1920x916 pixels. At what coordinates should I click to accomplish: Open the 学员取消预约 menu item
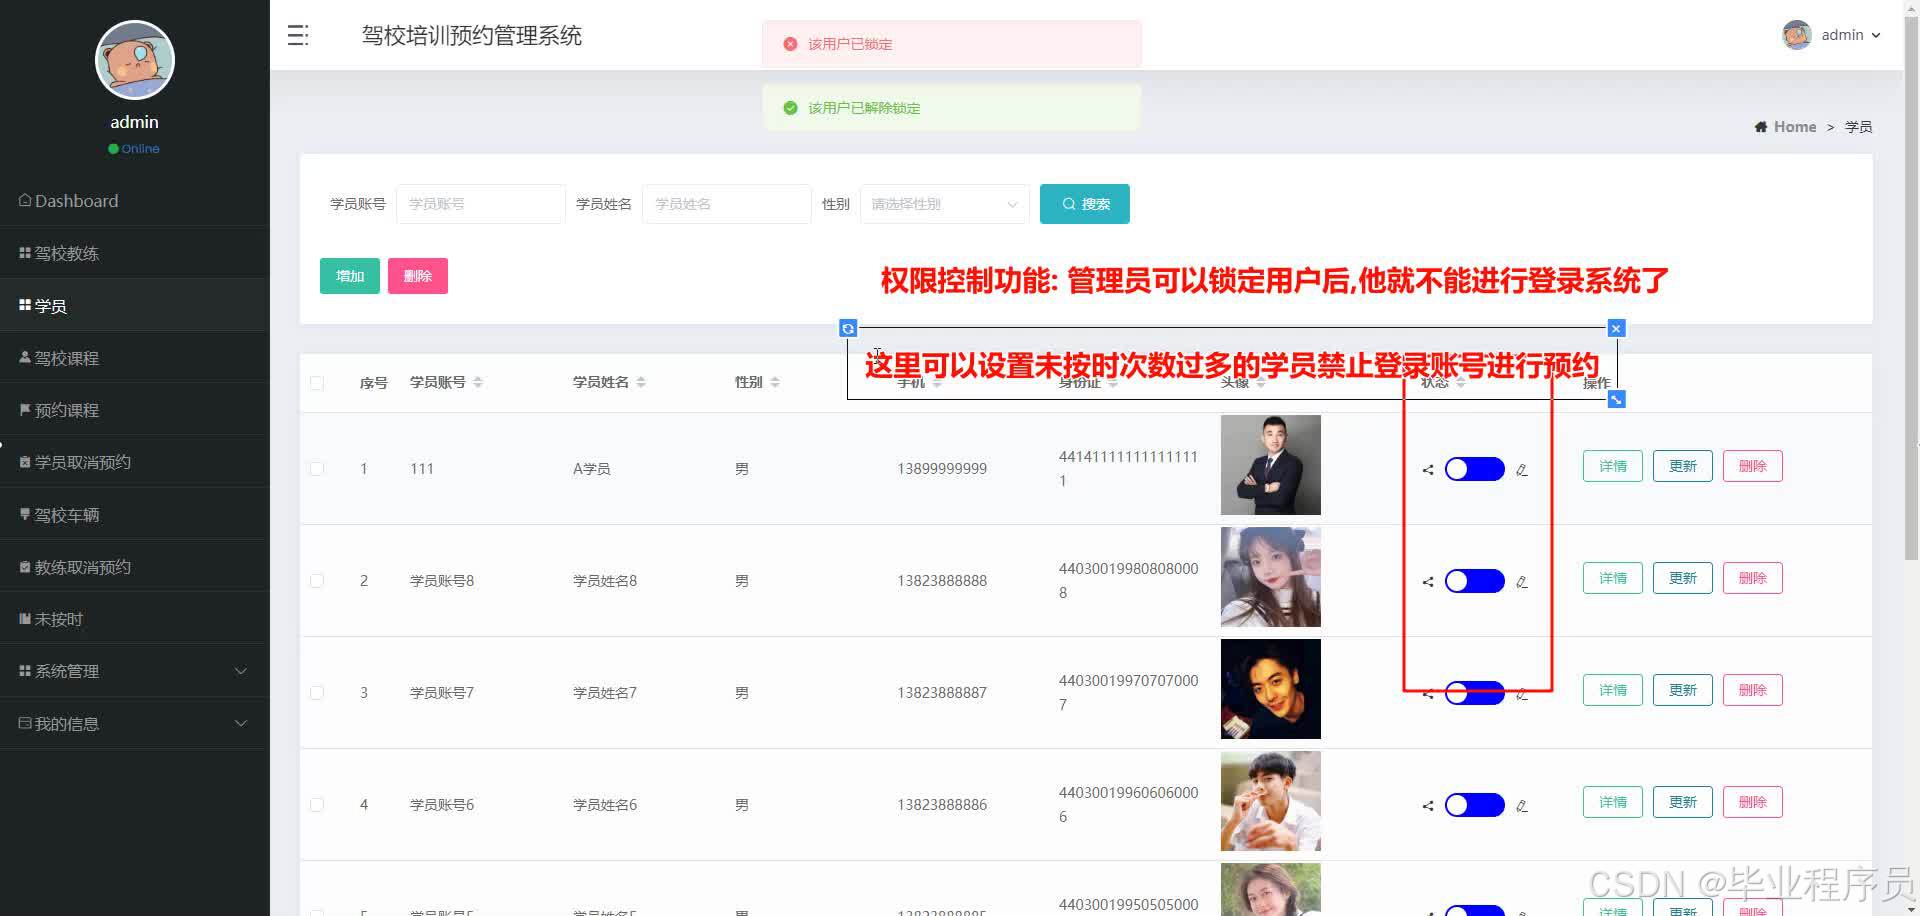tap(135, 462)
